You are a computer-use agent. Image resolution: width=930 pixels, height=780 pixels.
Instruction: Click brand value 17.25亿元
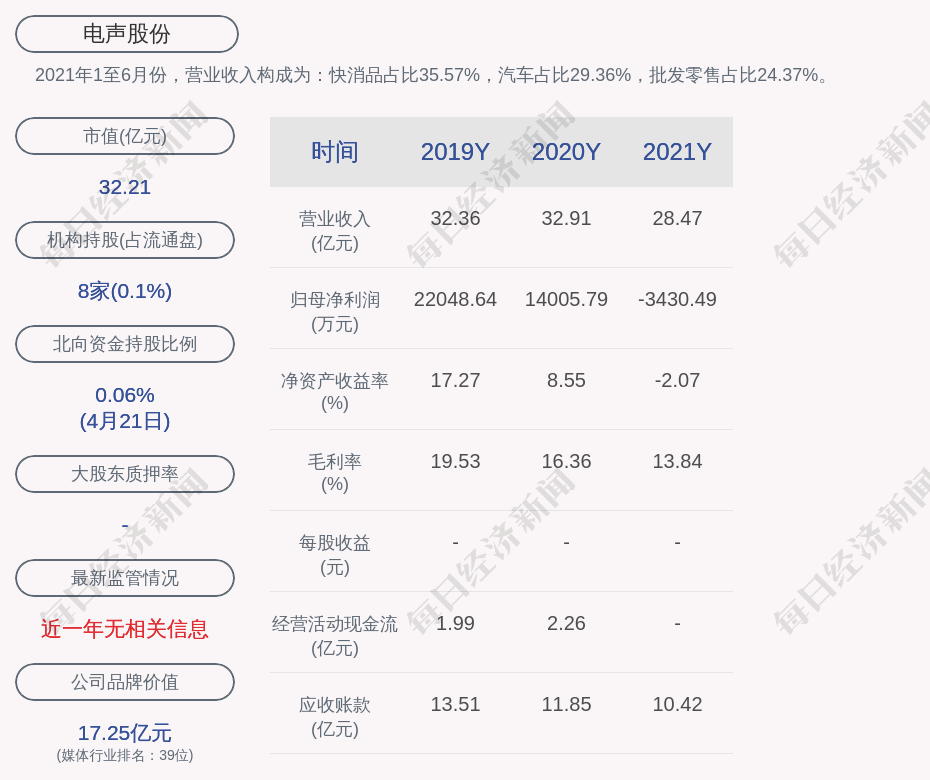[125, 733]
